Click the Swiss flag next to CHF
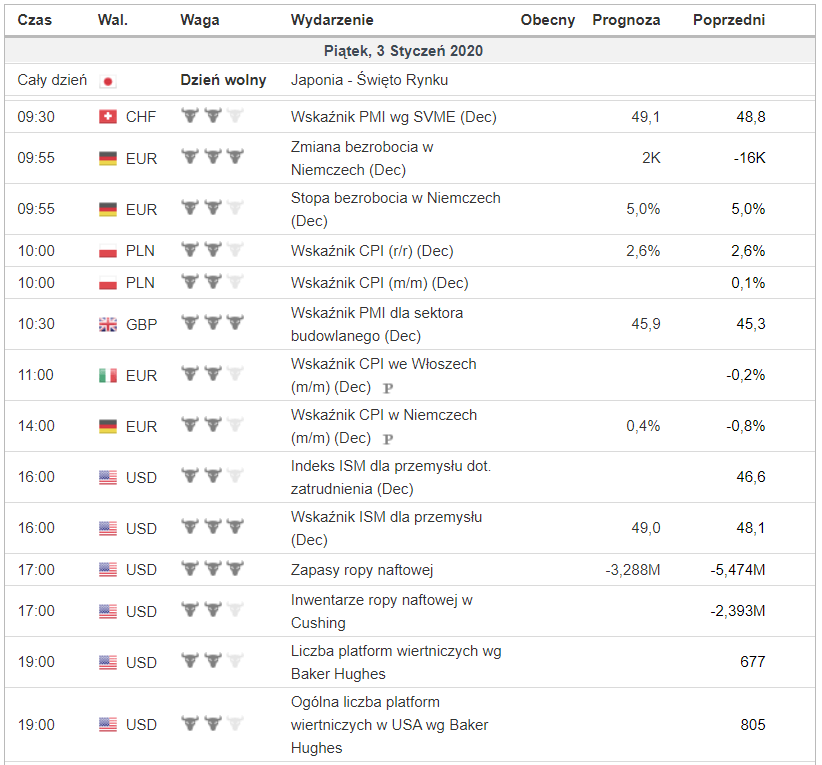This screenshot has width=822, height=765. [108, 117]
